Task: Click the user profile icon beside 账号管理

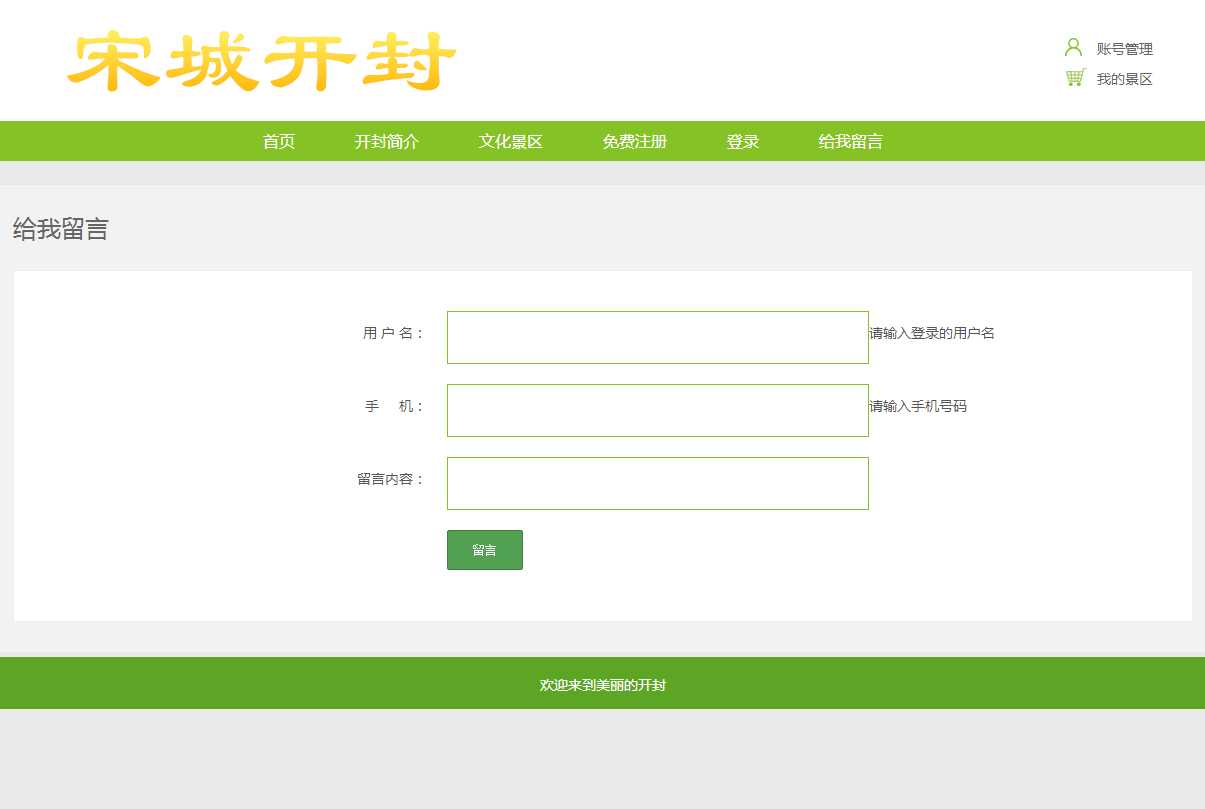Action: 1073,47
